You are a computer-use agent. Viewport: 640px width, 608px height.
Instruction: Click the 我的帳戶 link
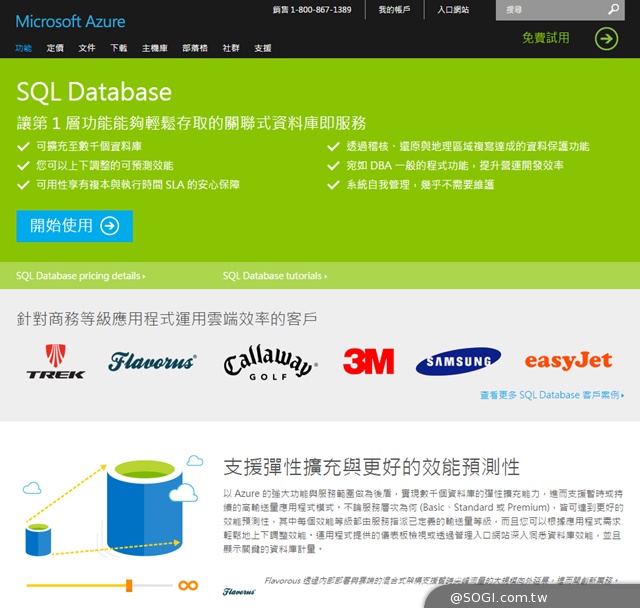click(x=394, y=9)
